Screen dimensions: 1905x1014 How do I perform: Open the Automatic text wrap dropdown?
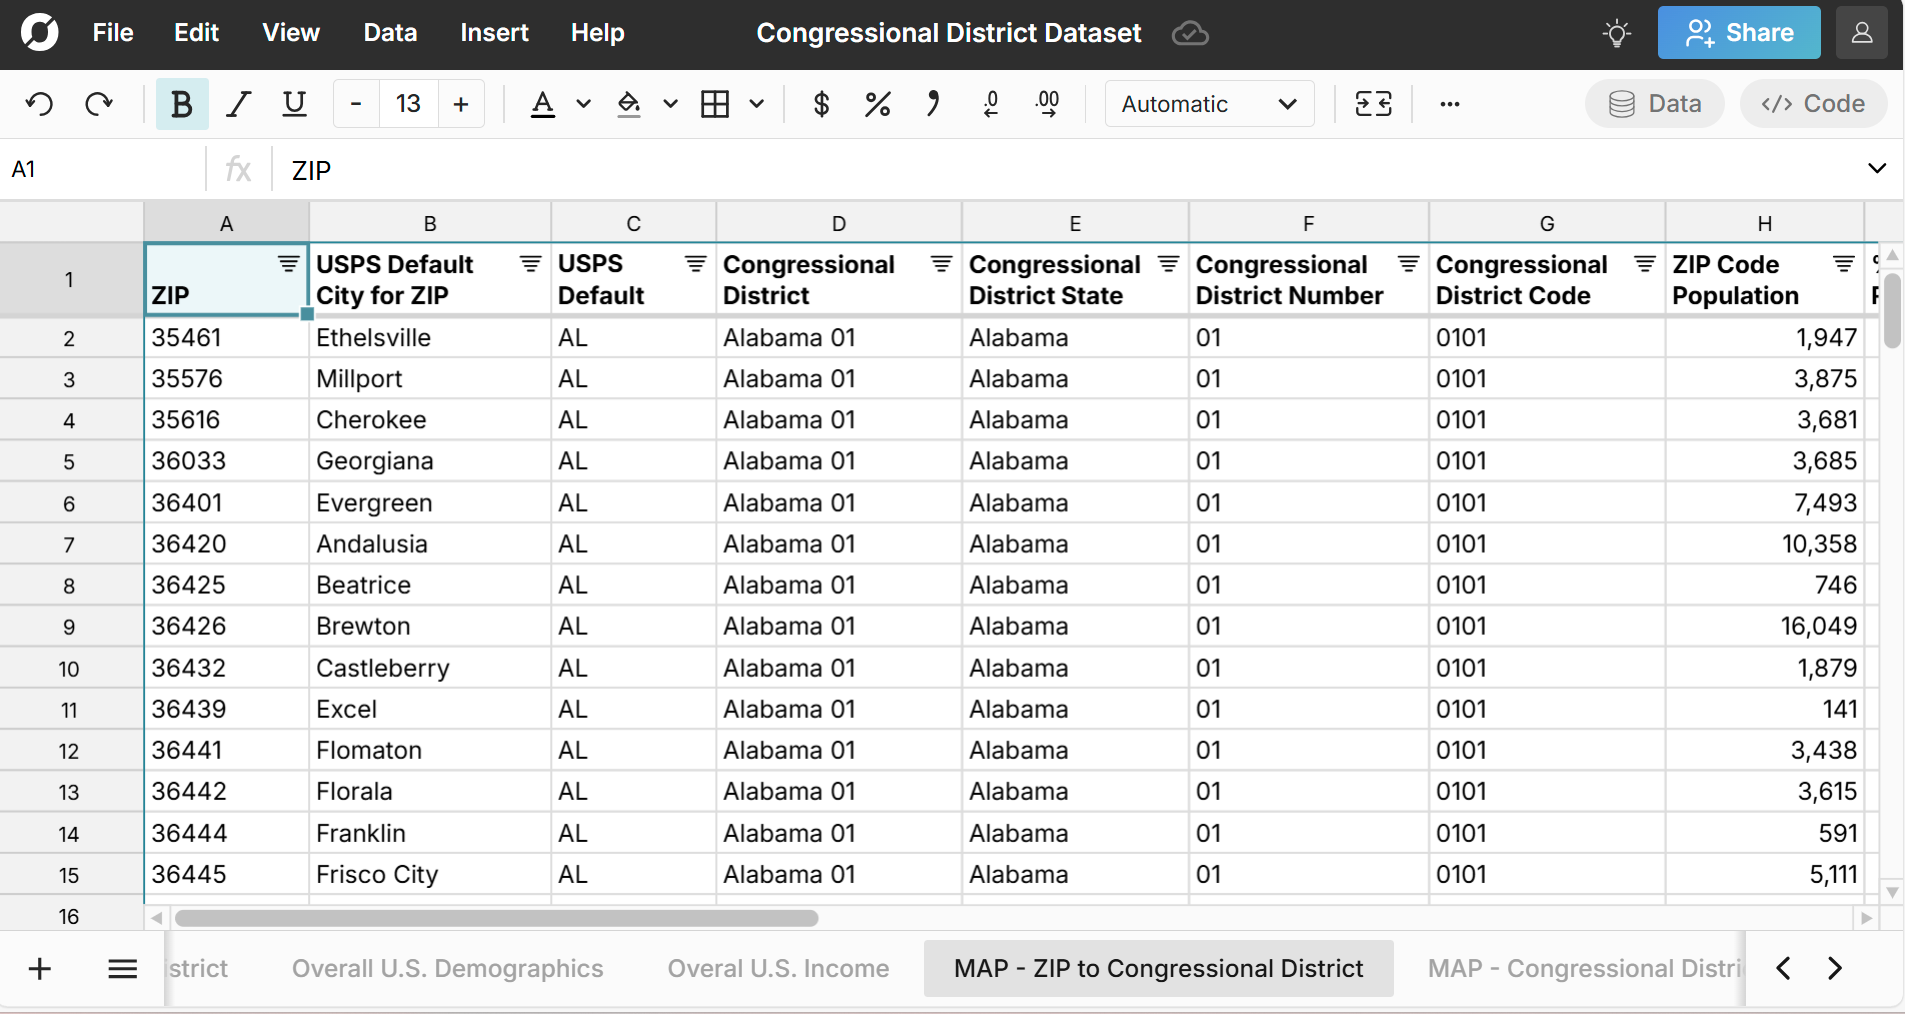tap(1208, 104)
